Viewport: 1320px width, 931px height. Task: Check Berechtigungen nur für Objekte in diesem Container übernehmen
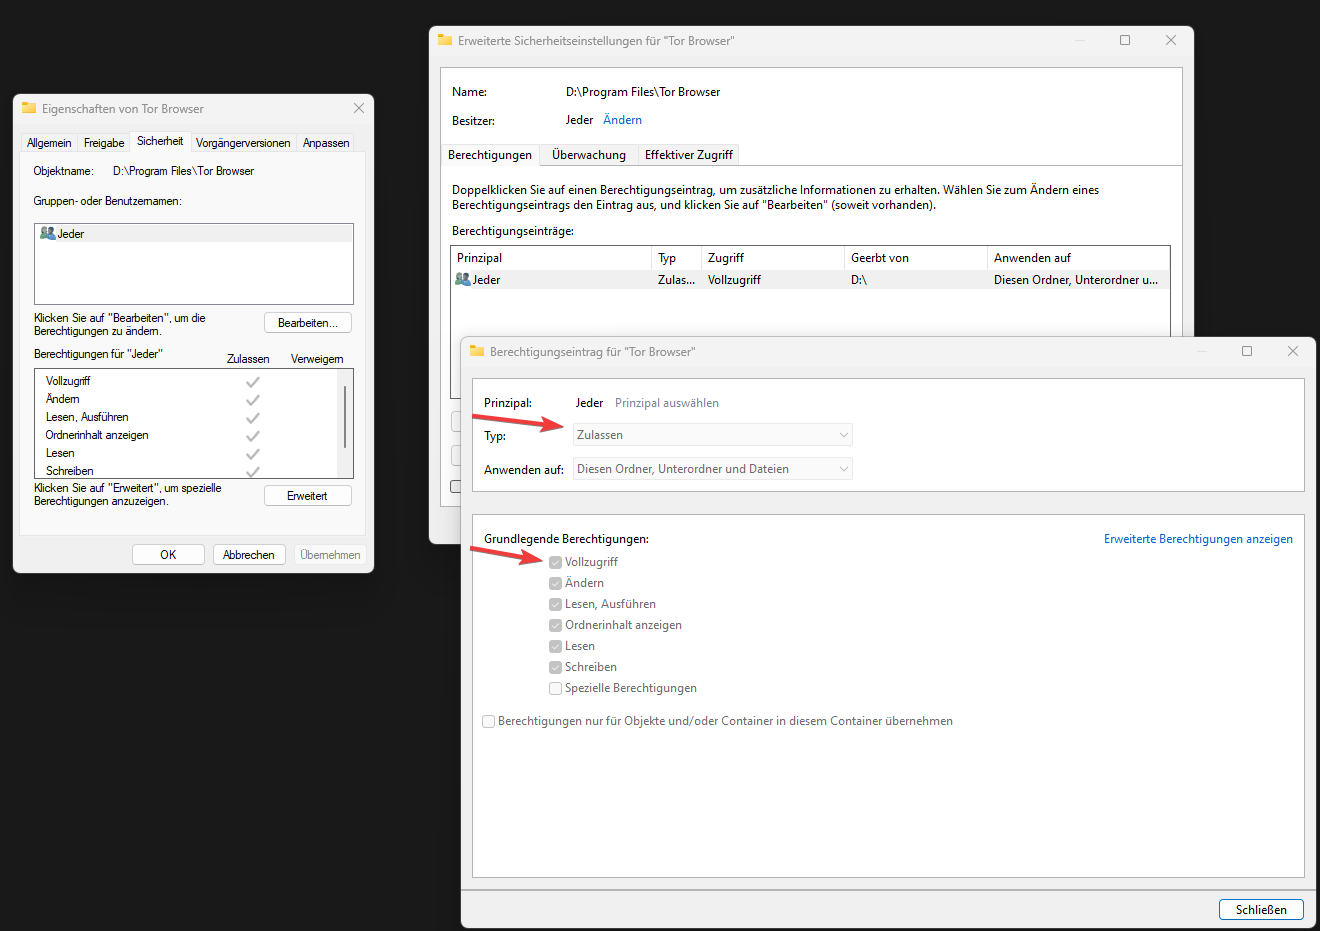[x=488, y=721]
